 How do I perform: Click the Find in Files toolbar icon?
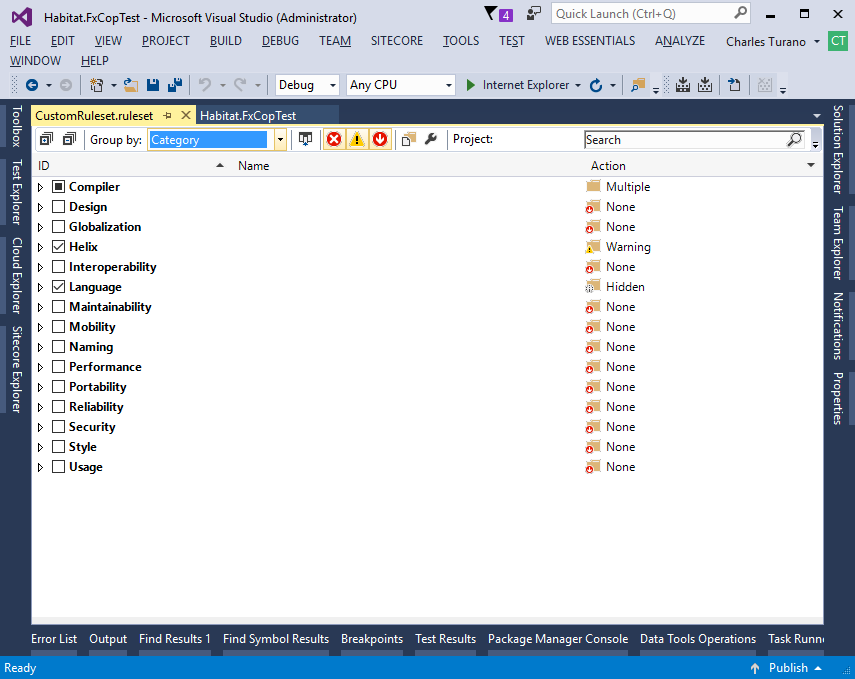click(x=638, y=85)
